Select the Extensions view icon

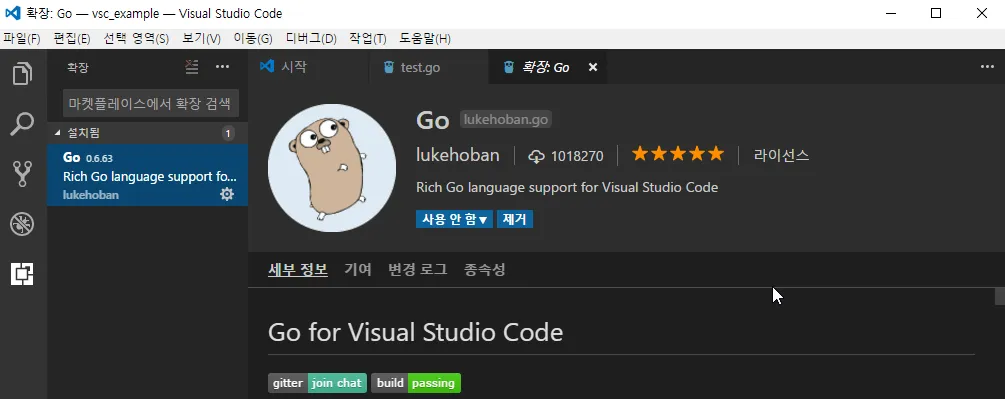[23, 274]
